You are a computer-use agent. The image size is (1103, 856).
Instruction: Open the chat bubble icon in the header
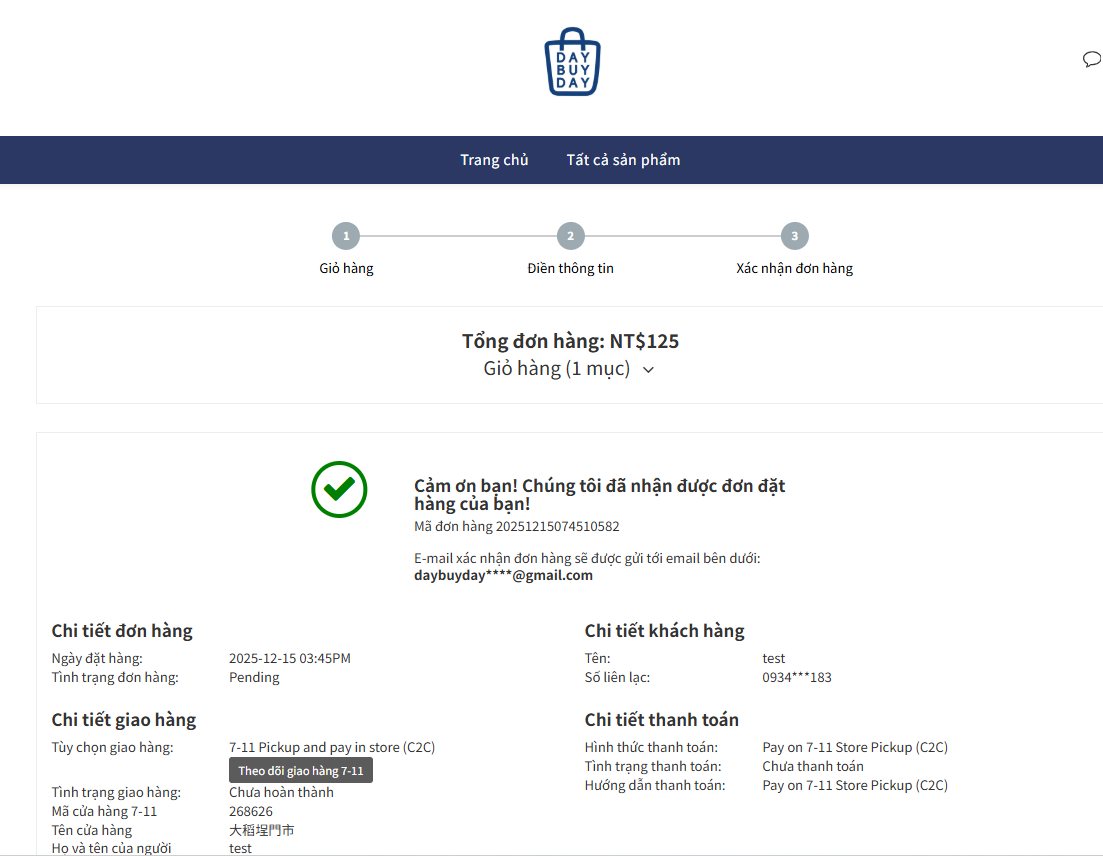[1091, 60]
